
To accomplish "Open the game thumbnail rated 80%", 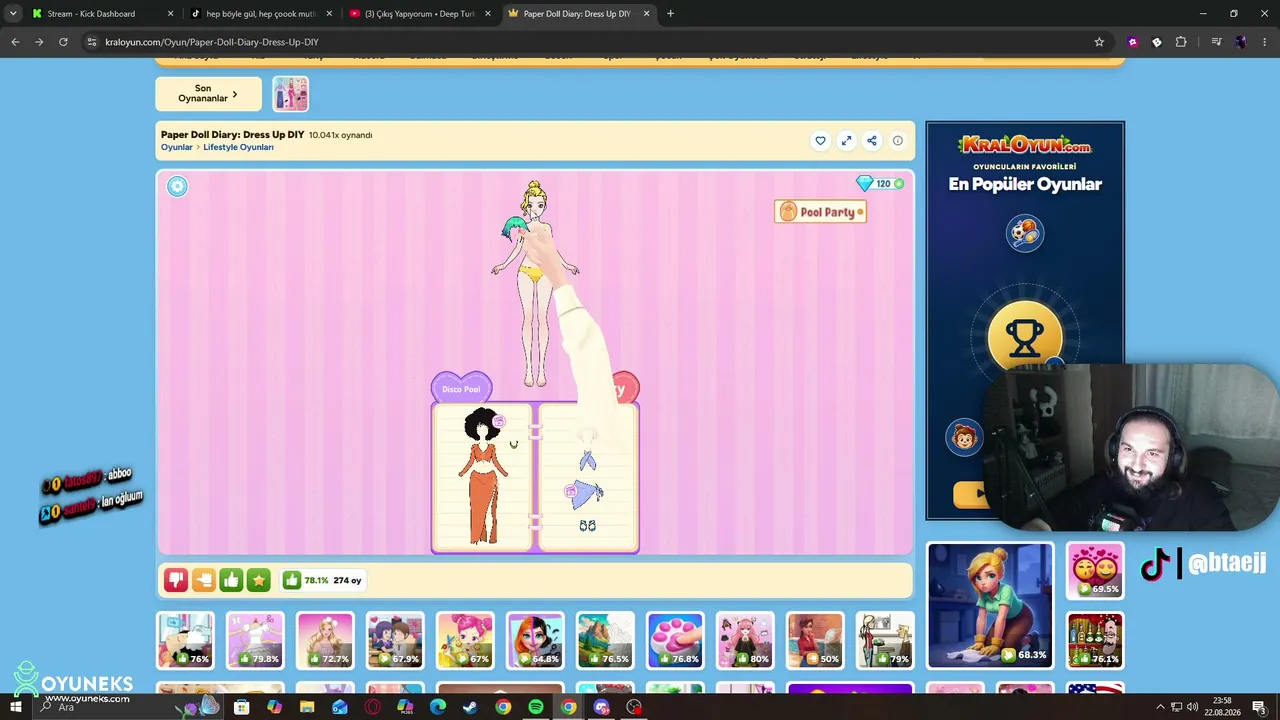I will [x=745, y=640].
